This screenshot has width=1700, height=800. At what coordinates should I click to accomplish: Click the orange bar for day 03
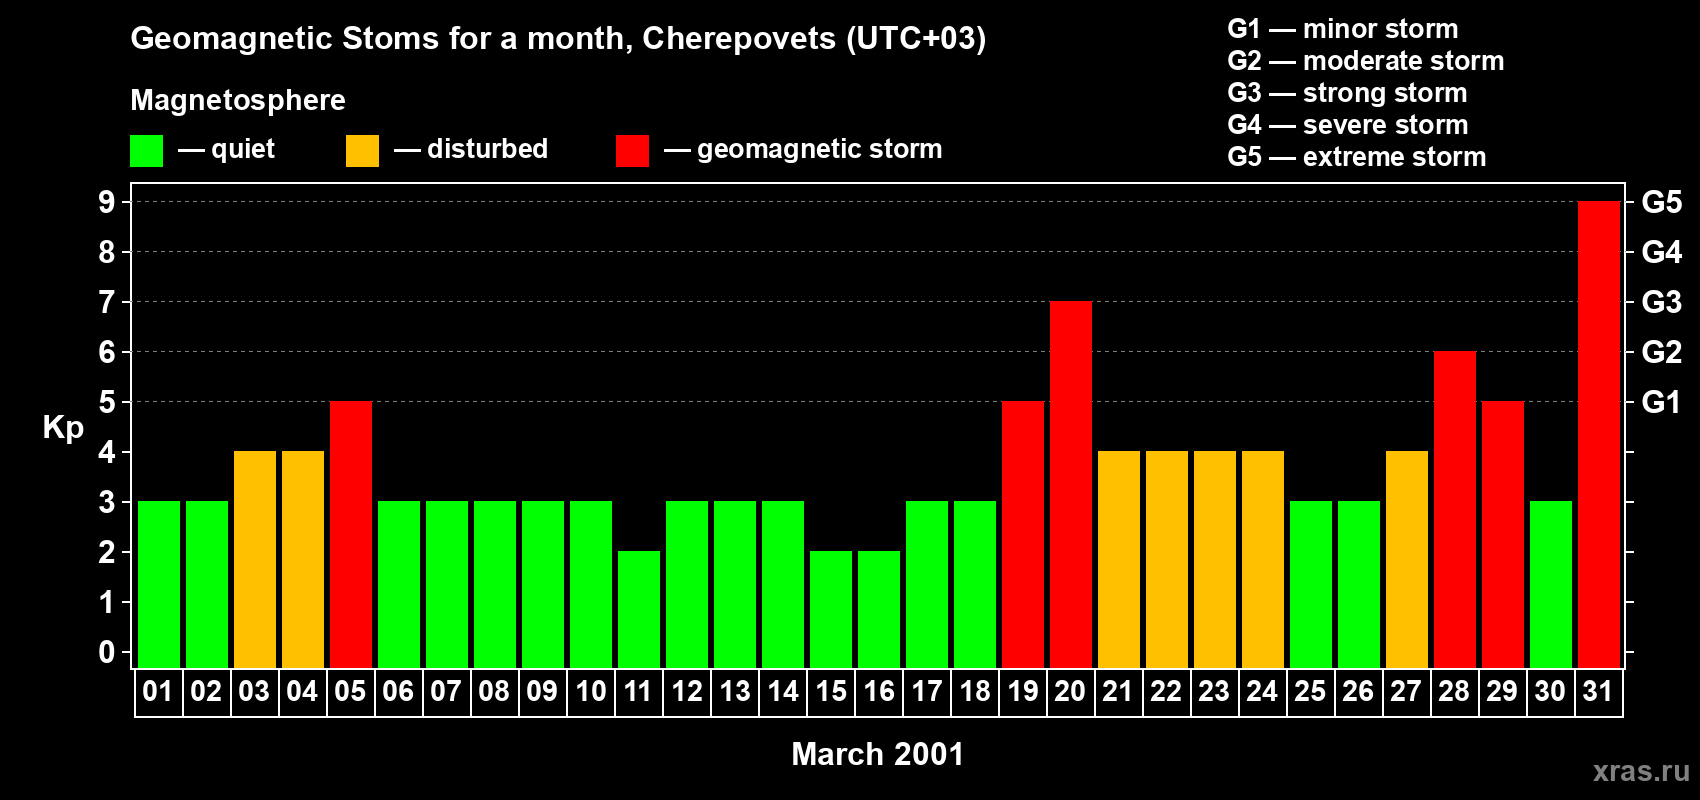[x=255, y=560]
